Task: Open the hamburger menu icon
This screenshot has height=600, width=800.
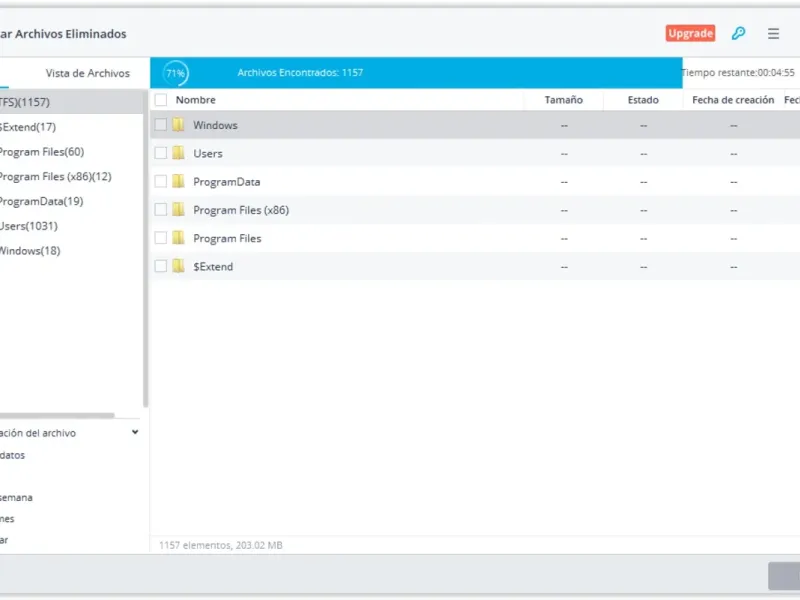Action: click(x=773, y=34)
